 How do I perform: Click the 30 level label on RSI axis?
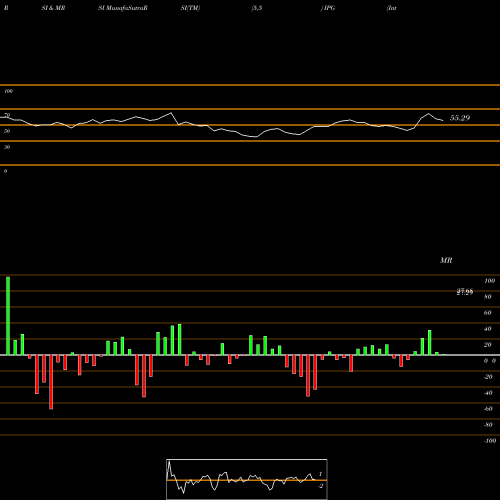[x=7, y=147]
